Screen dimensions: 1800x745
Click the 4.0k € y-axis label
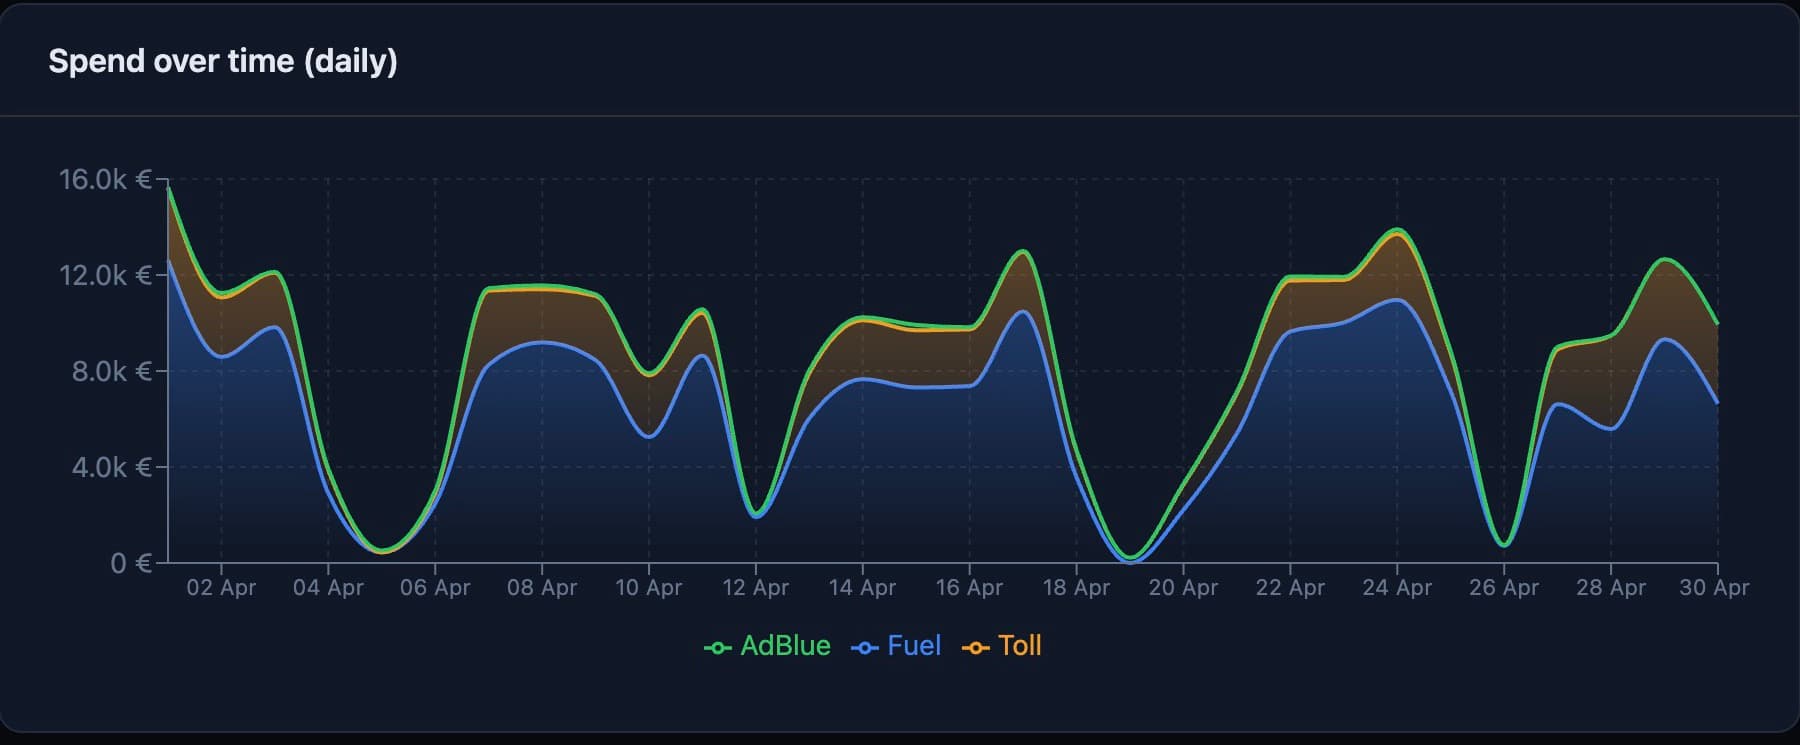tap(111, 467)
